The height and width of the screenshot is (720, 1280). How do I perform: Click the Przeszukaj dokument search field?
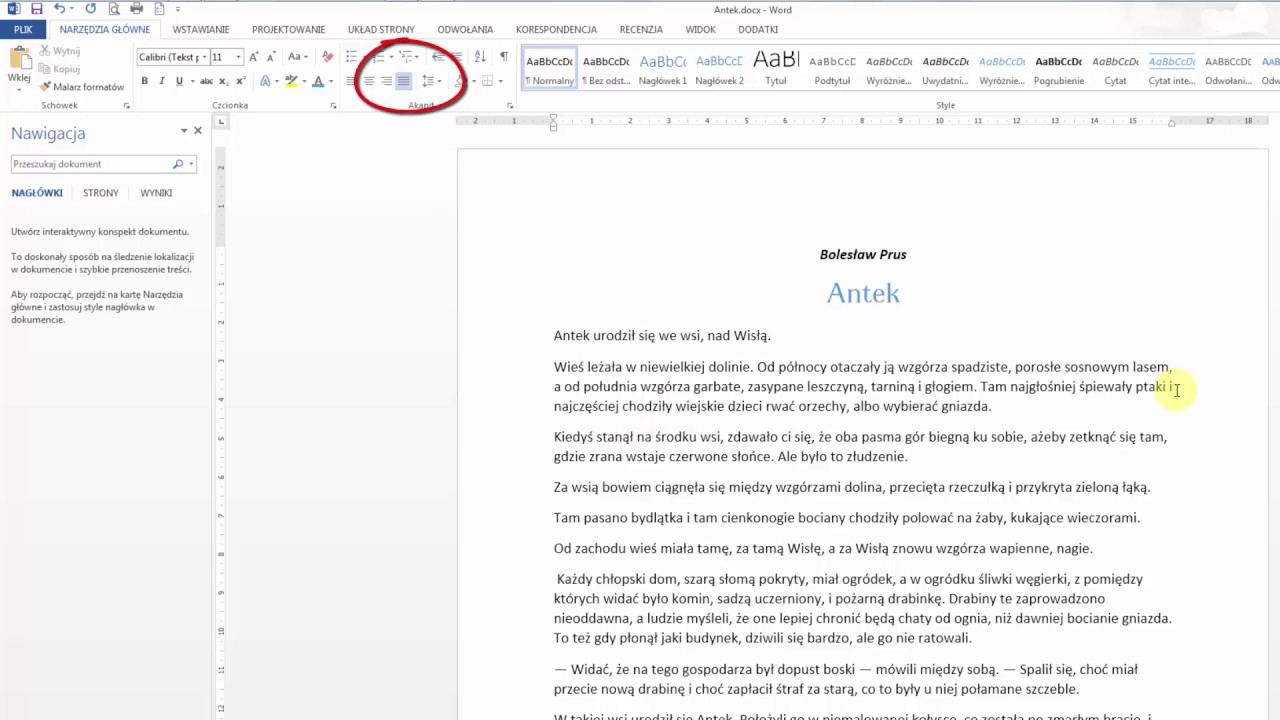coord(90,164)
